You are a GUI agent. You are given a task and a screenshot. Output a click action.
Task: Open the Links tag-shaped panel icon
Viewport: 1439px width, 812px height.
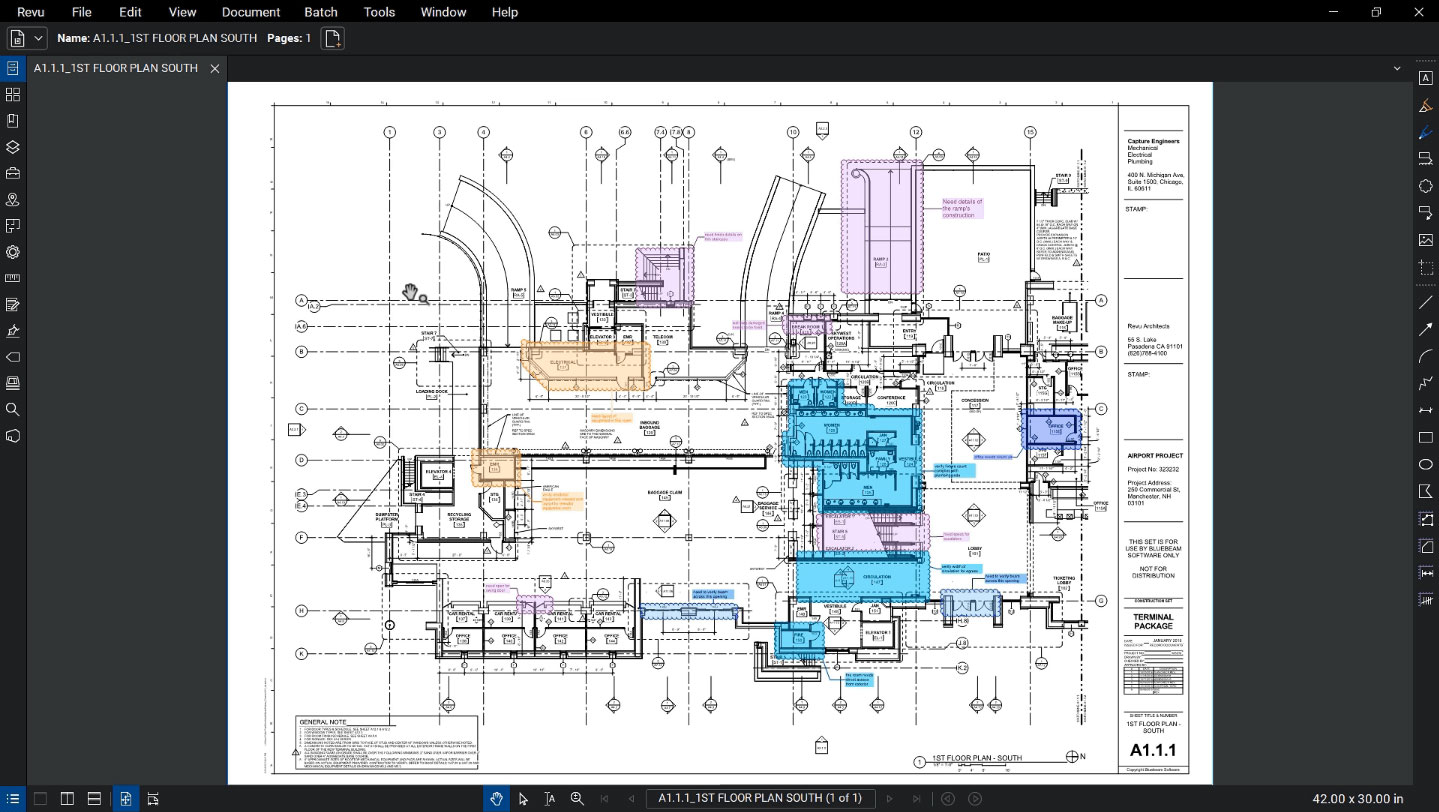(x=13, y=357)
